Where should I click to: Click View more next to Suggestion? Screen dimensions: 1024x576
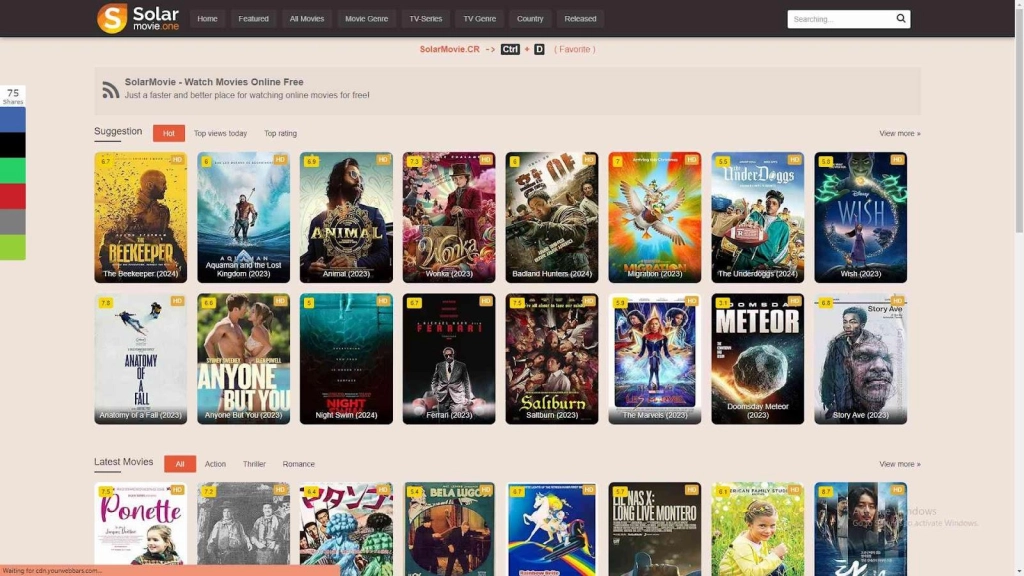coord(899,133)
